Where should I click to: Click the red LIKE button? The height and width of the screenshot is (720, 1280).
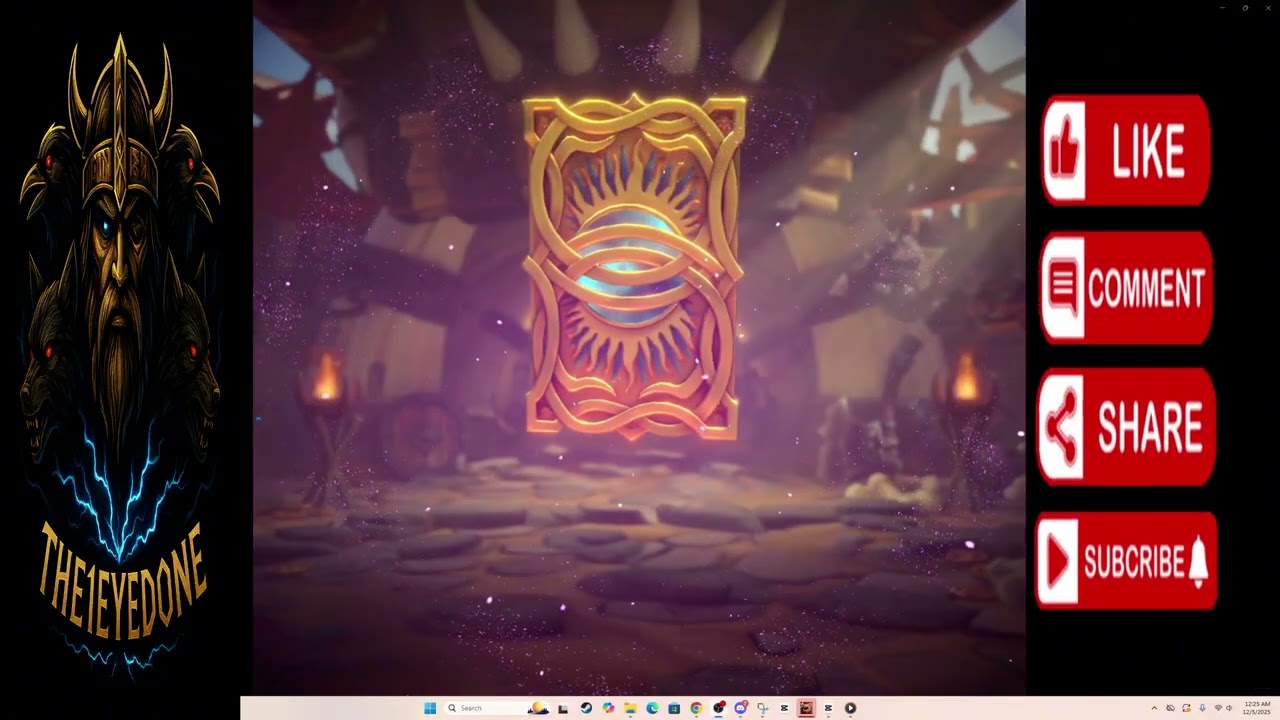click(x=1126, y=150)
